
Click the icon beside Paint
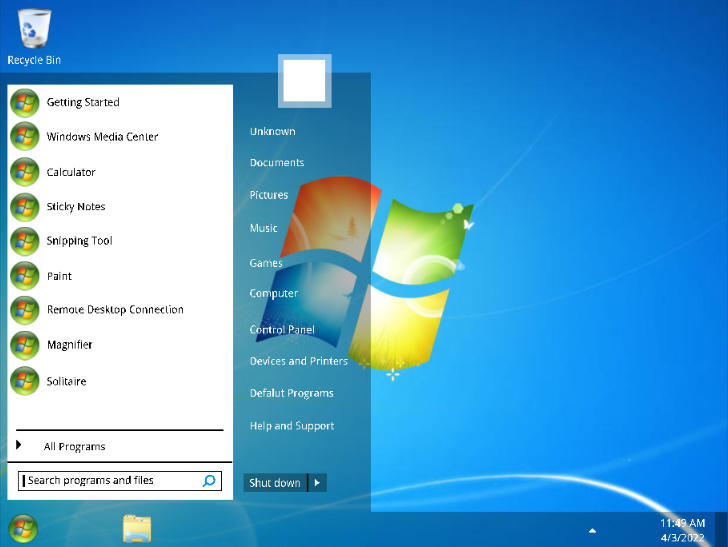(x=25, y=276)
